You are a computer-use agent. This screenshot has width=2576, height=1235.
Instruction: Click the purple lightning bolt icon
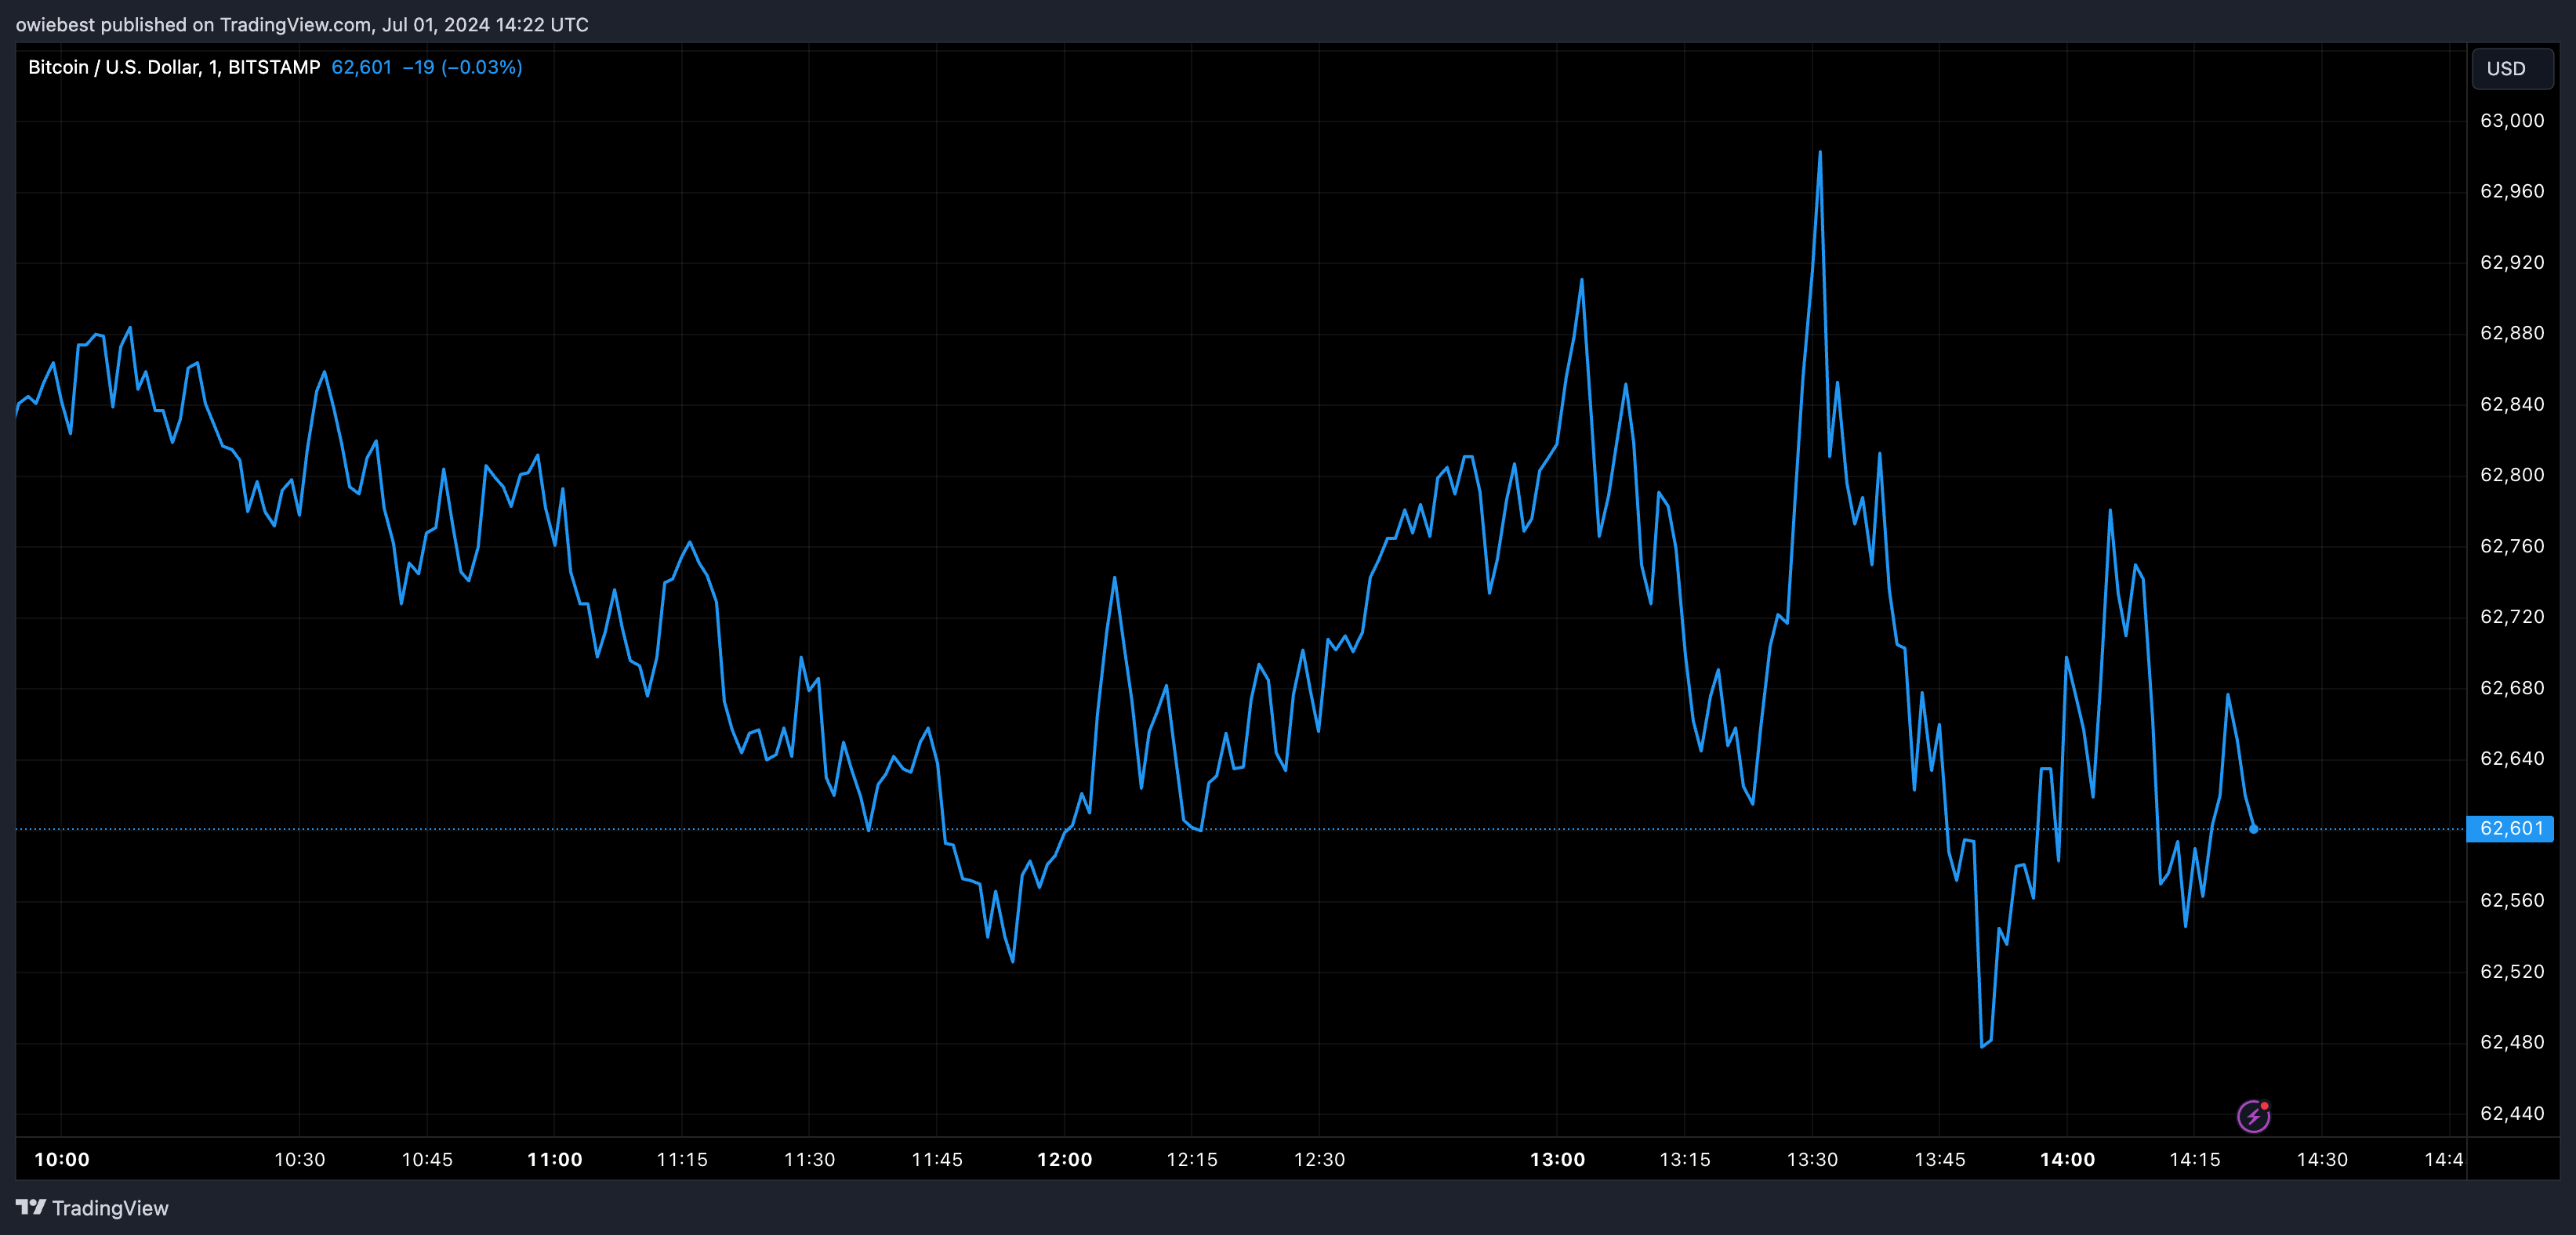[x=2253, y=1116]
